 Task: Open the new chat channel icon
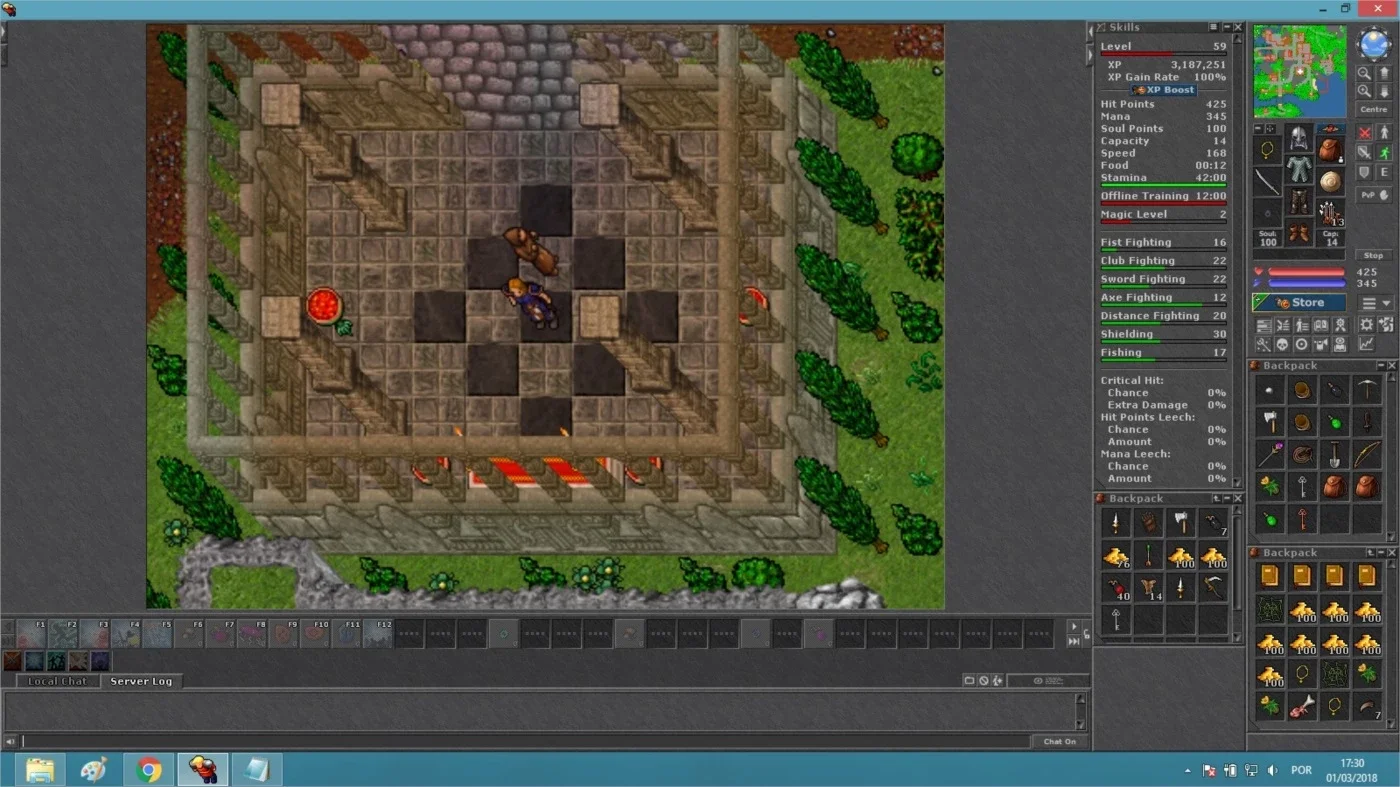click(x=969, y=681)
